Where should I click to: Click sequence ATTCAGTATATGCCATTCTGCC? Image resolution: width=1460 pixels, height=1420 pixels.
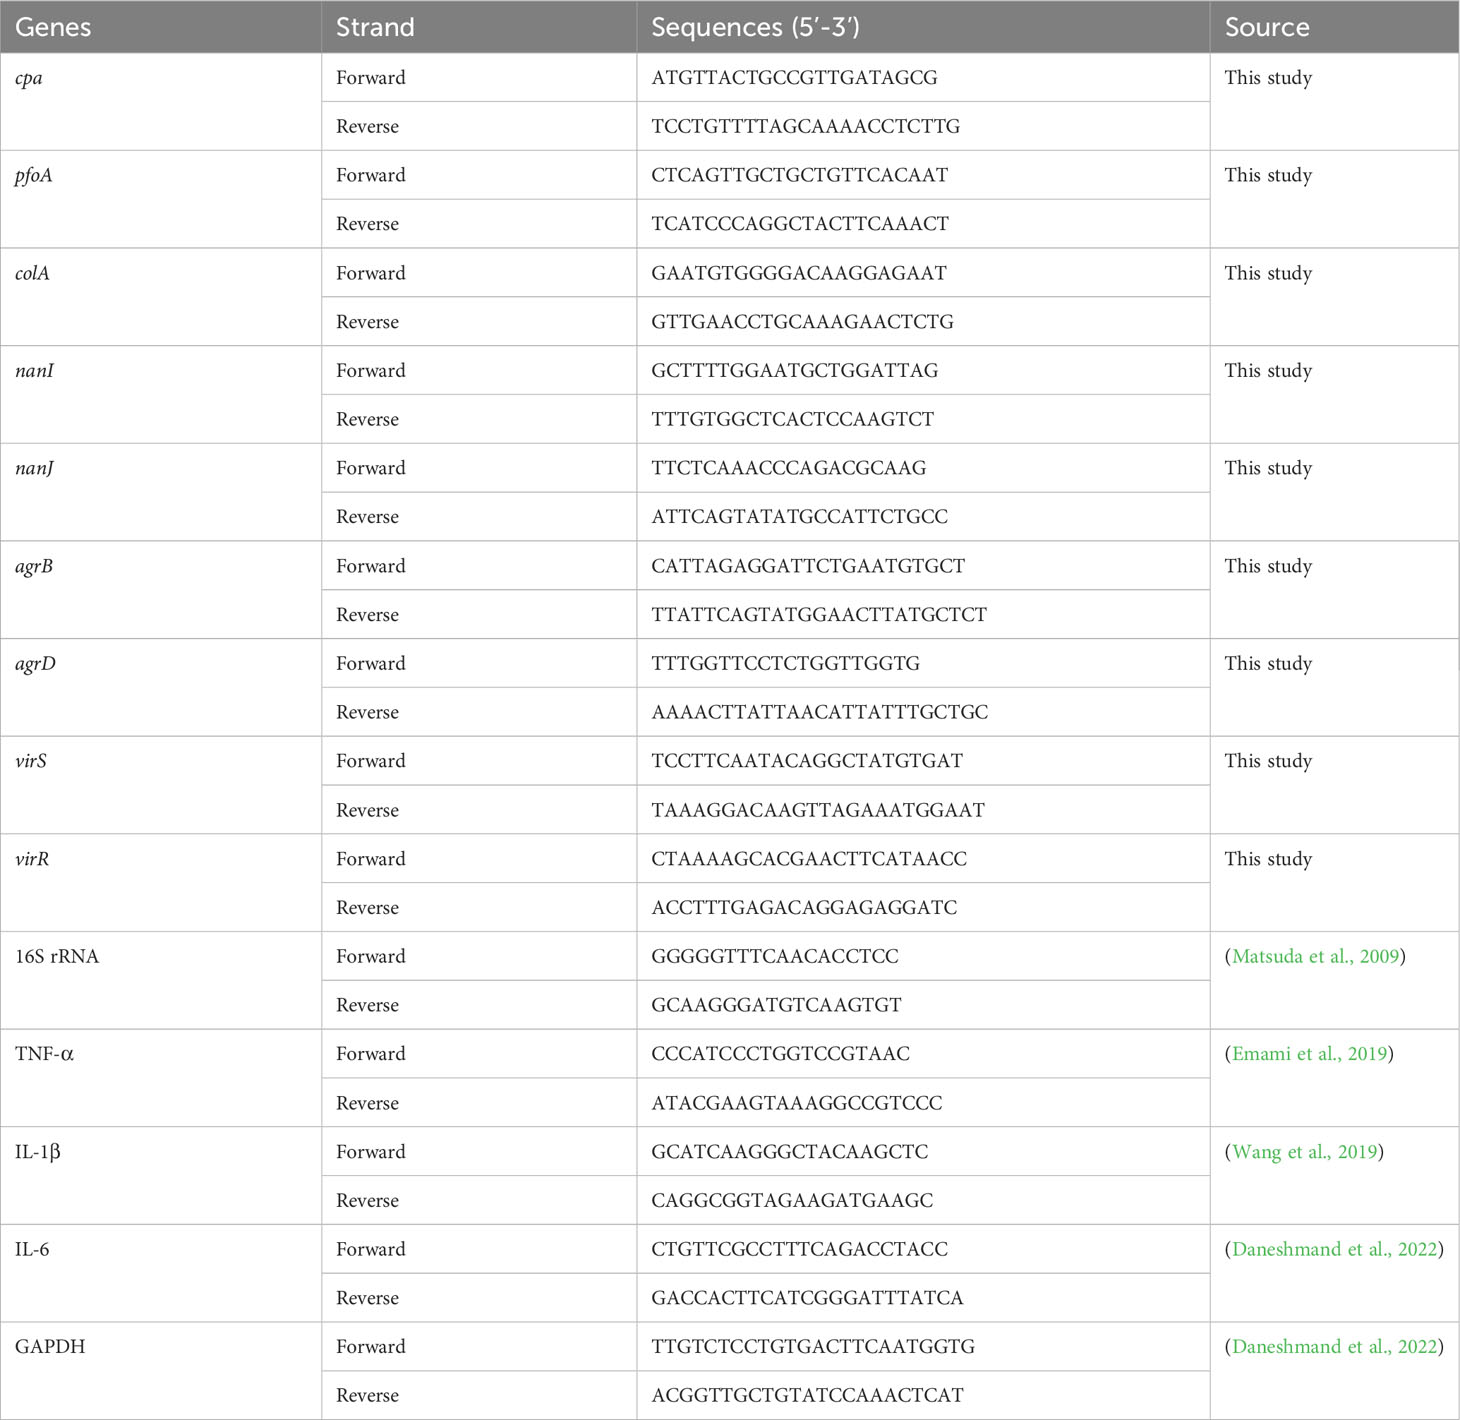click(799, 517)
